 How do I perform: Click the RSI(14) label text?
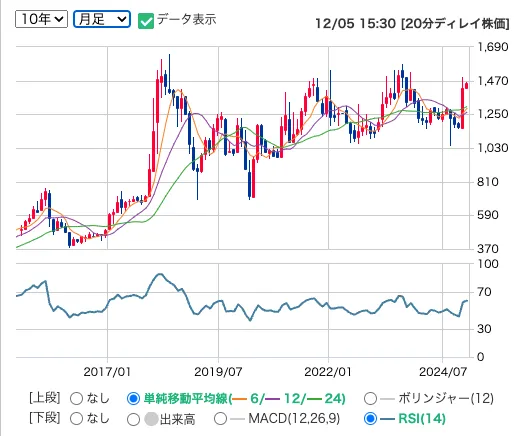point(422,419)
